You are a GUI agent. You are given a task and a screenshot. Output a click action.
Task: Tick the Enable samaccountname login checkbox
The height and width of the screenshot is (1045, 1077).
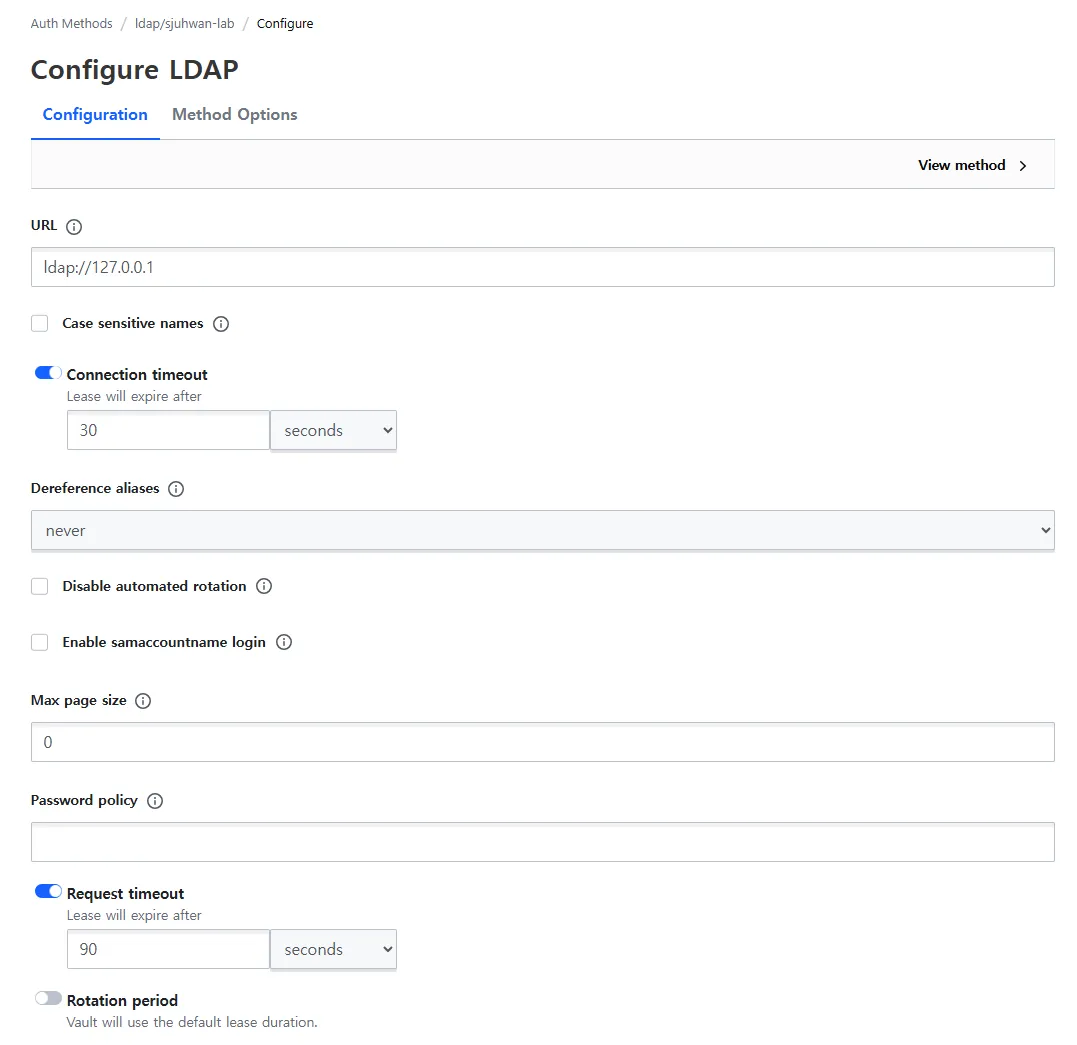tap(40, 643)
